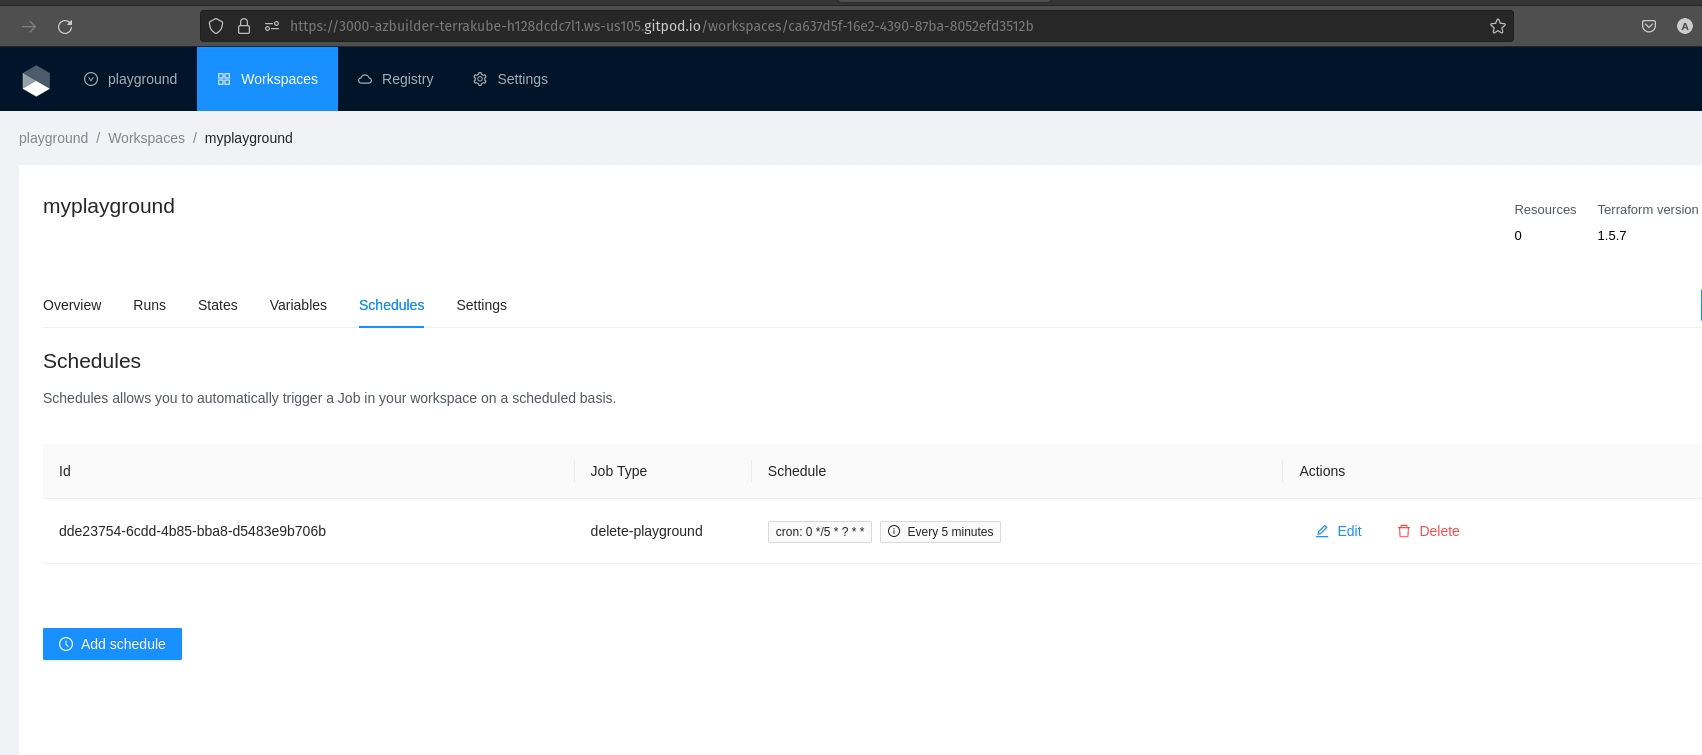The height and width of the screenshot is (755, 1702).
Task: Open the Registry page
Action: (x=396, y=79)
